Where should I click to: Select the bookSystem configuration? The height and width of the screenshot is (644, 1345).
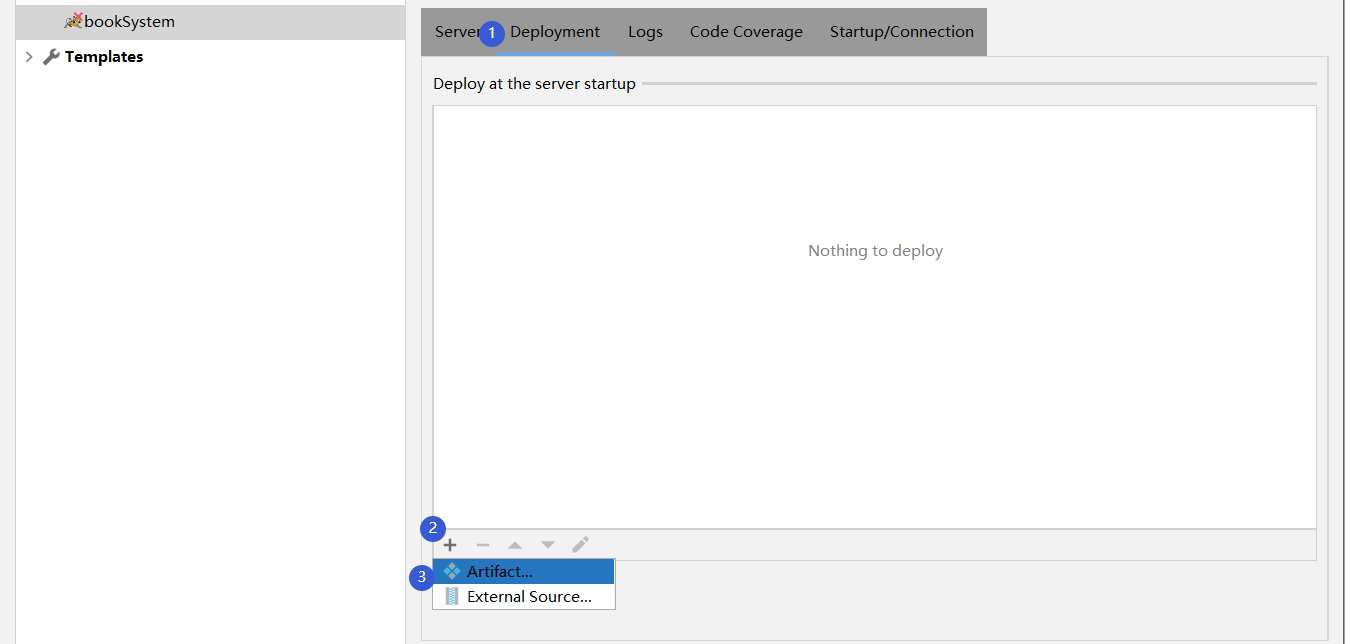[130, 20]
